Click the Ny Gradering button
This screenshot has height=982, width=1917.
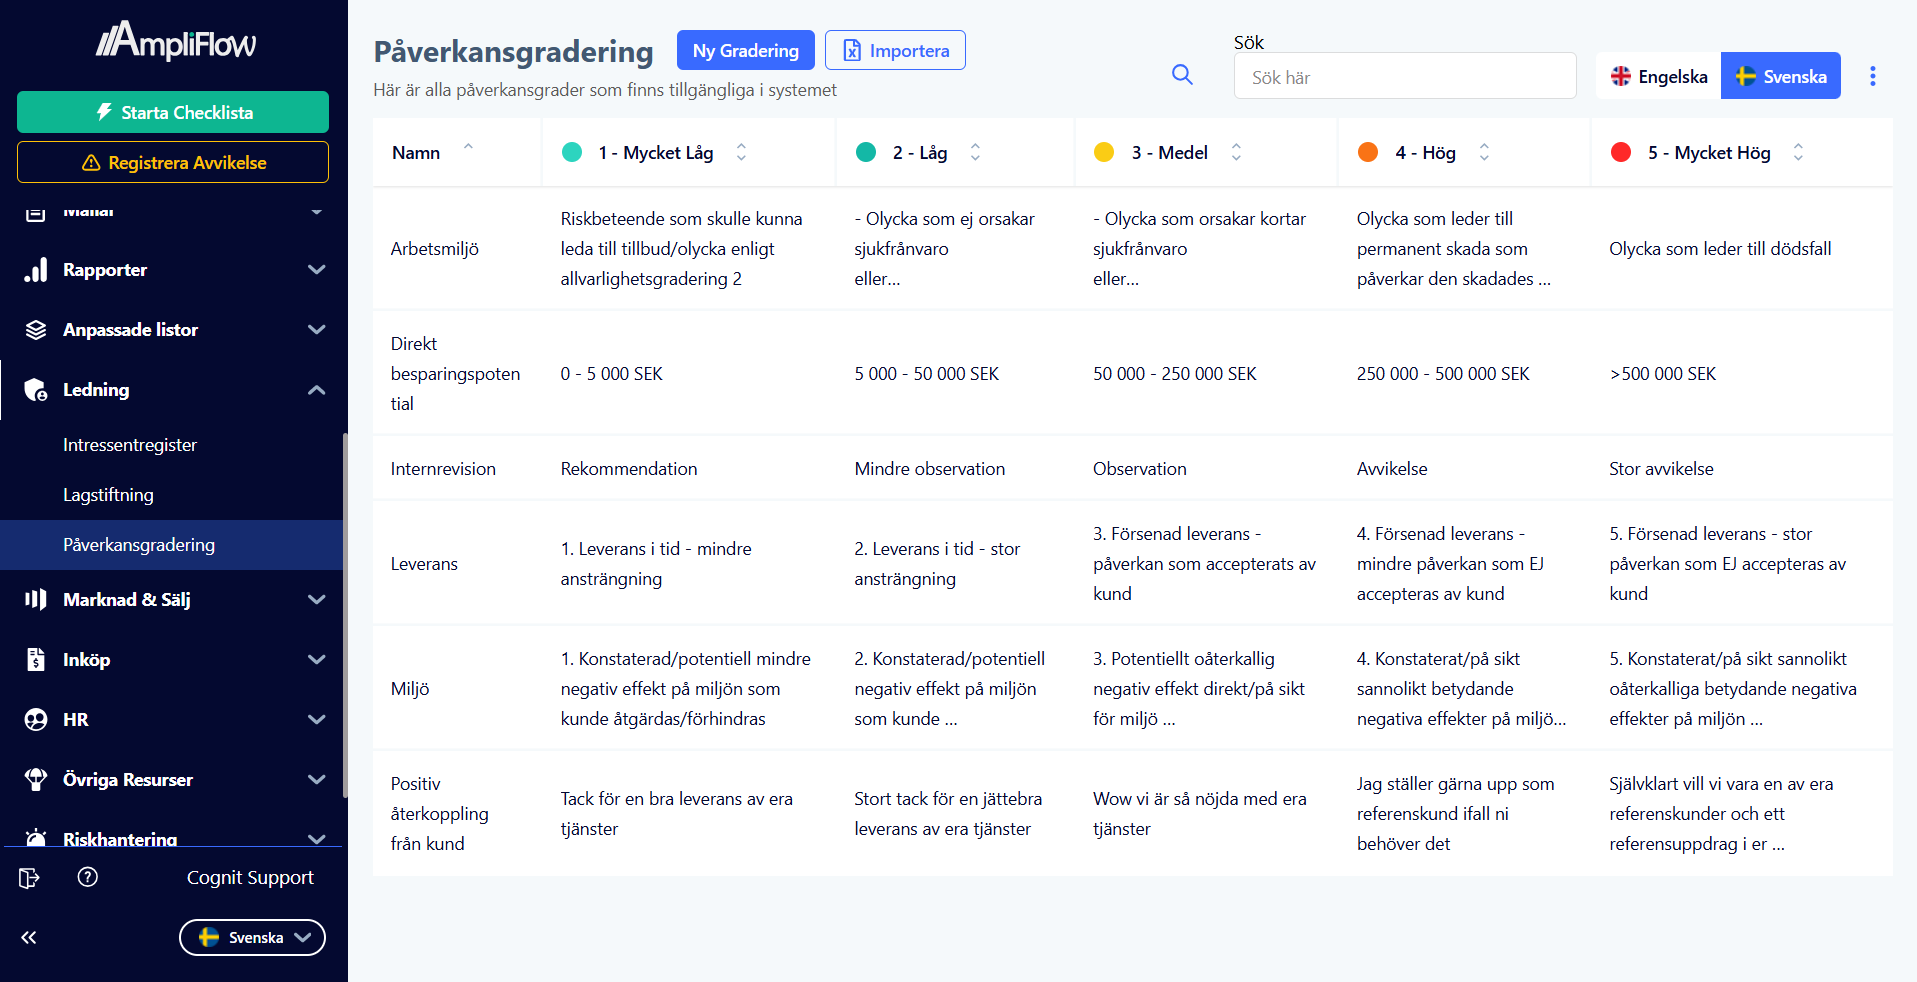click(x=745, y=50)
